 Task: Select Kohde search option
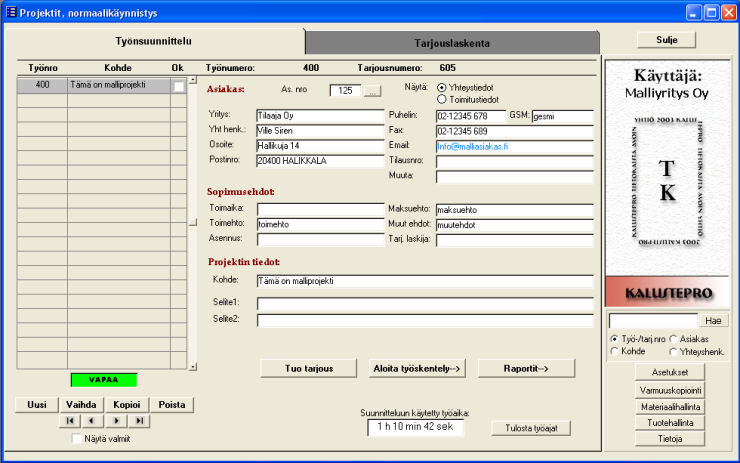(614, 351)
